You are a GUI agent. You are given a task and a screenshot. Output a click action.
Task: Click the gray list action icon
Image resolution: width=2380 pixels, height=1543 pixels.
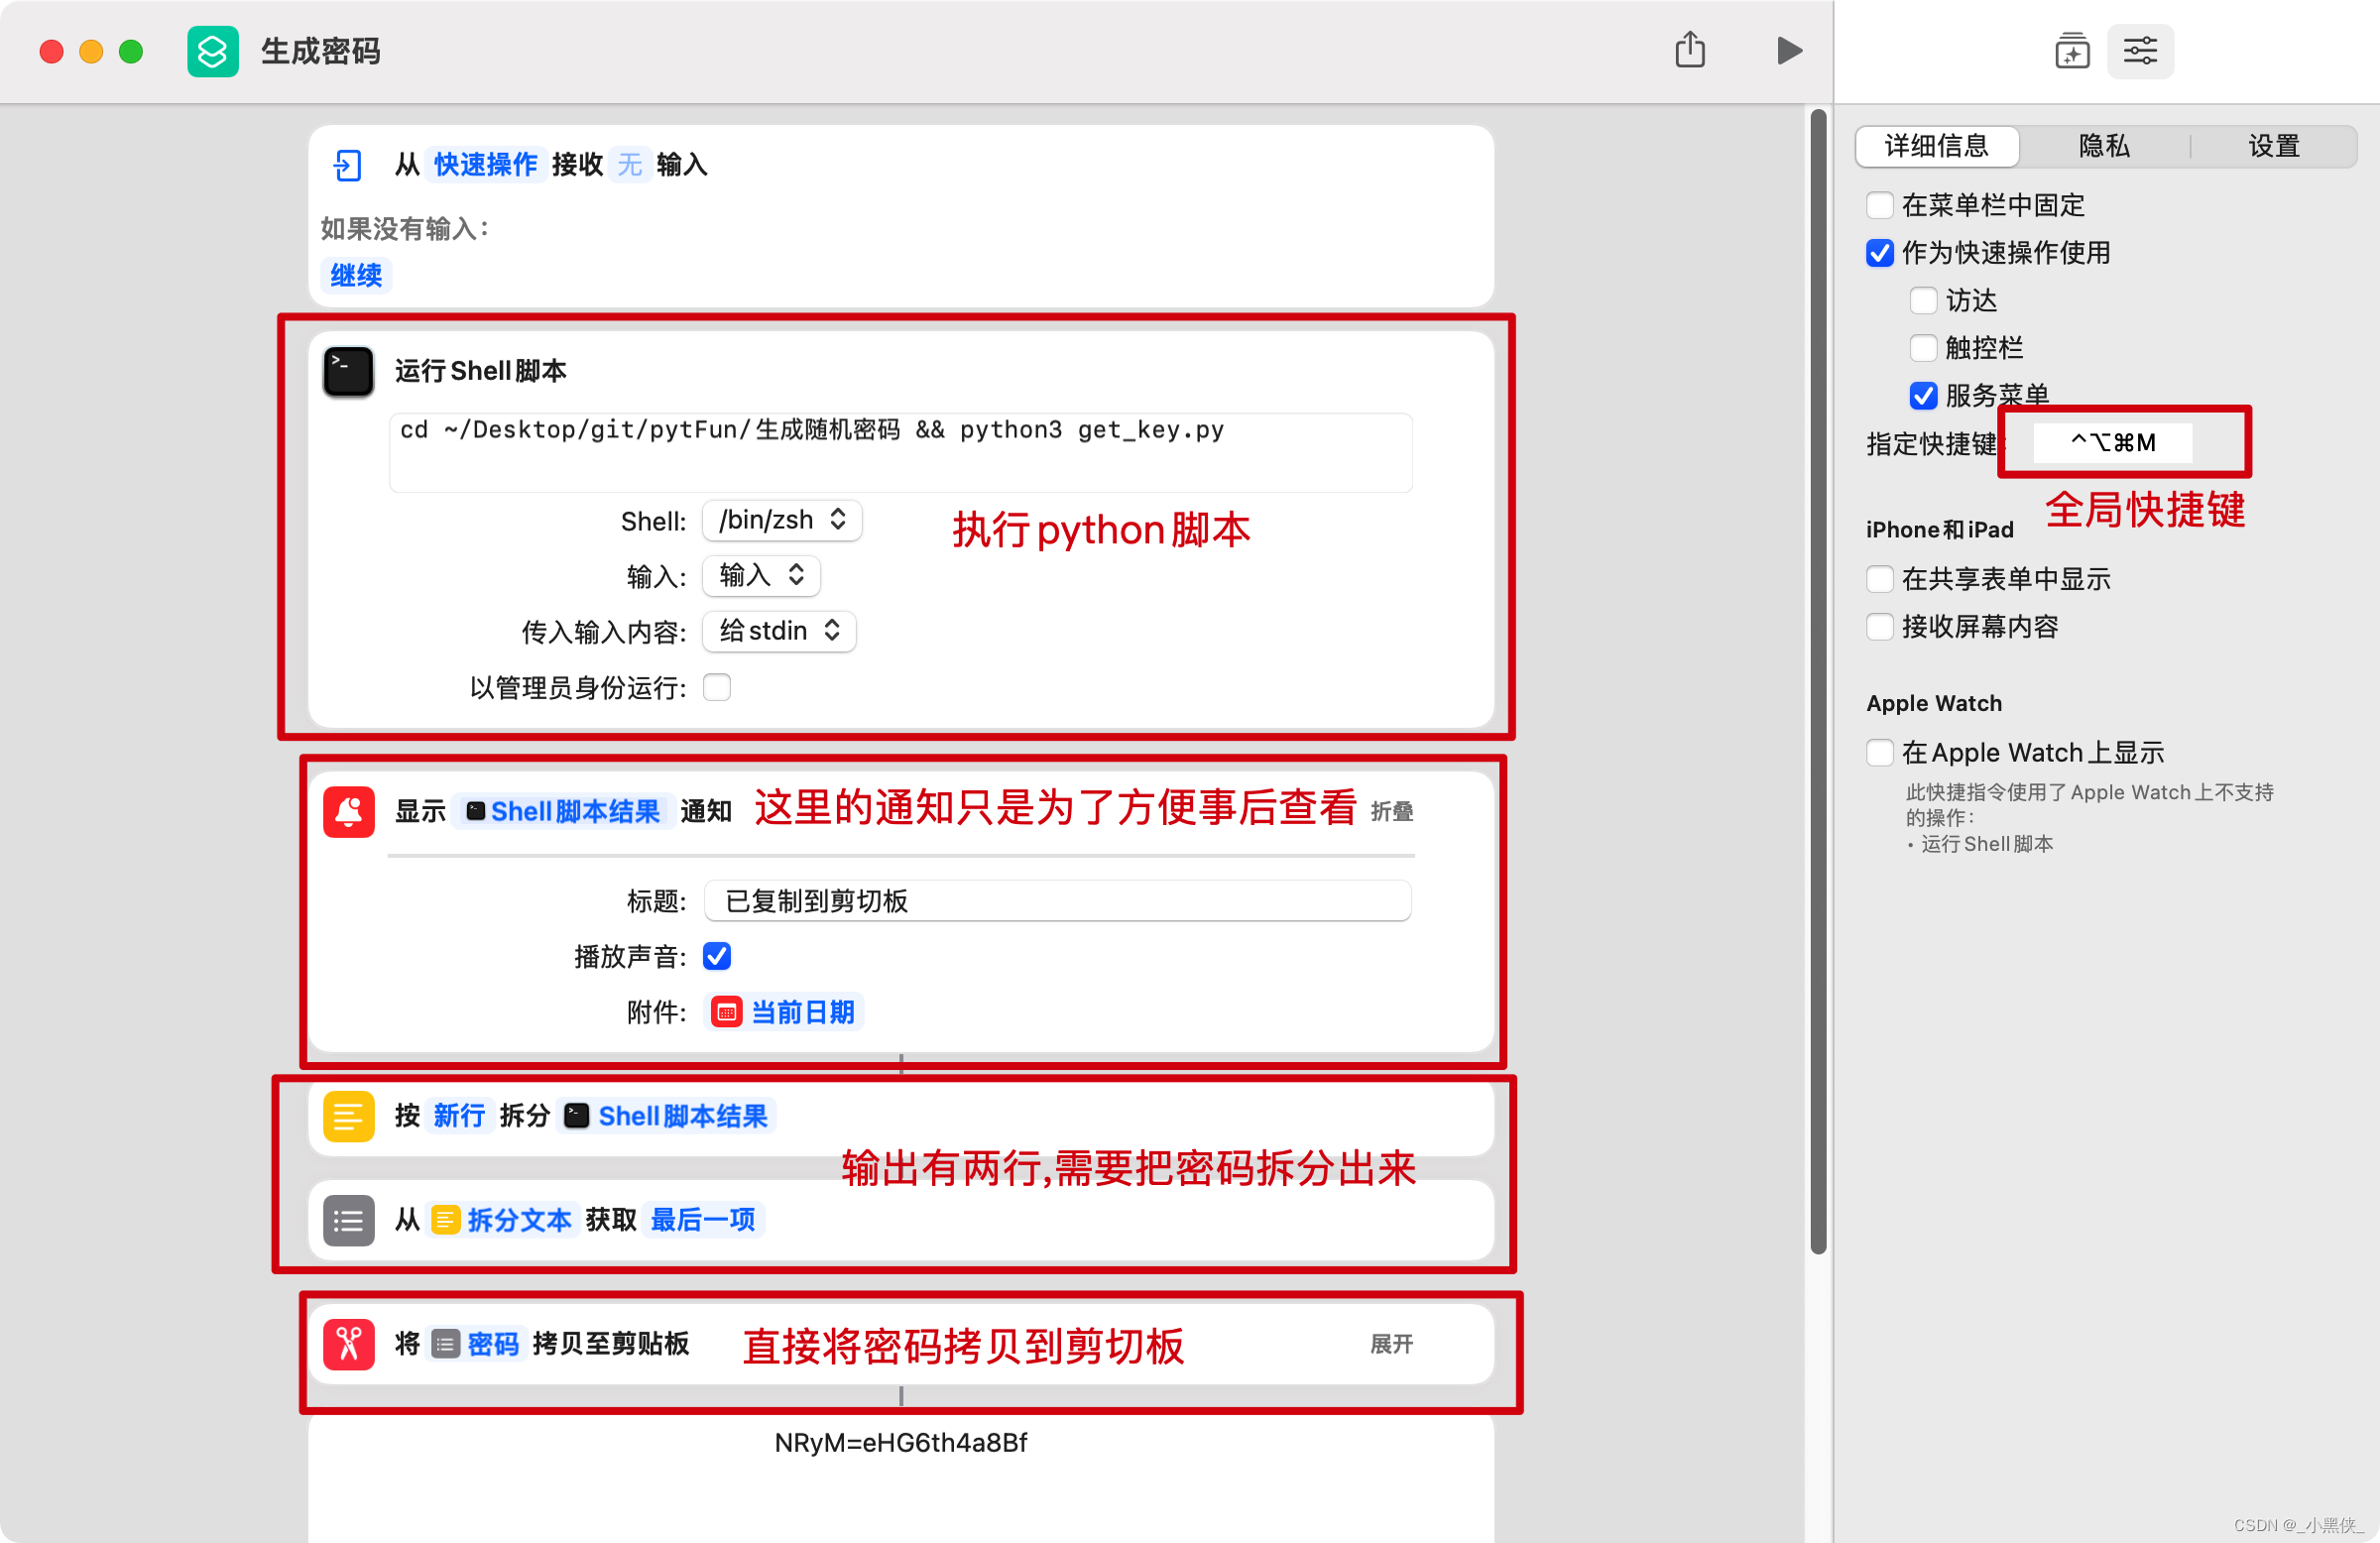[x=348, y=1220]
